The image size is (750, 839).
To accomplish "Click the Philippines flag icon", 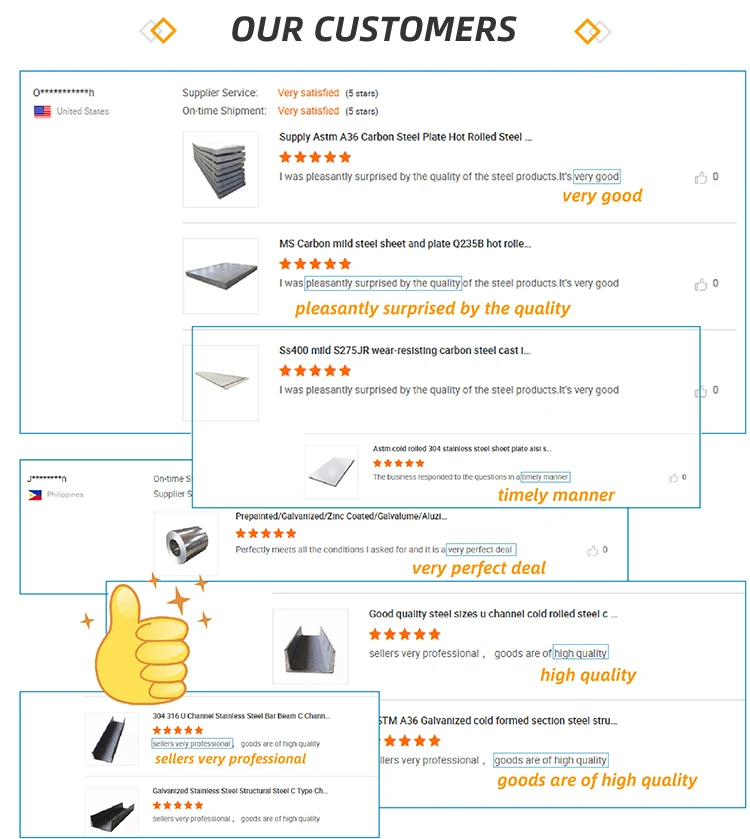I will click(35, 495).
